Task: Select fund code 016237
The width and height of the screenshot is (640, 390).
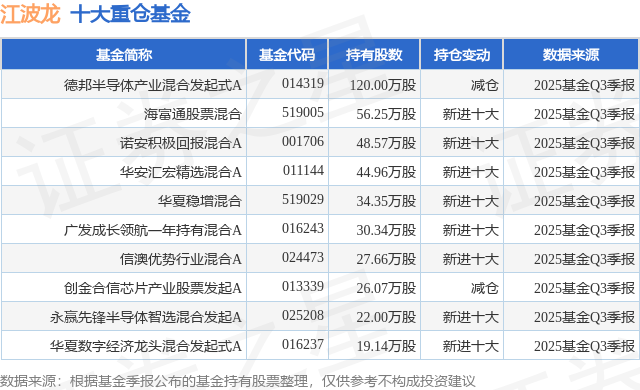Action: pos(303,344)
